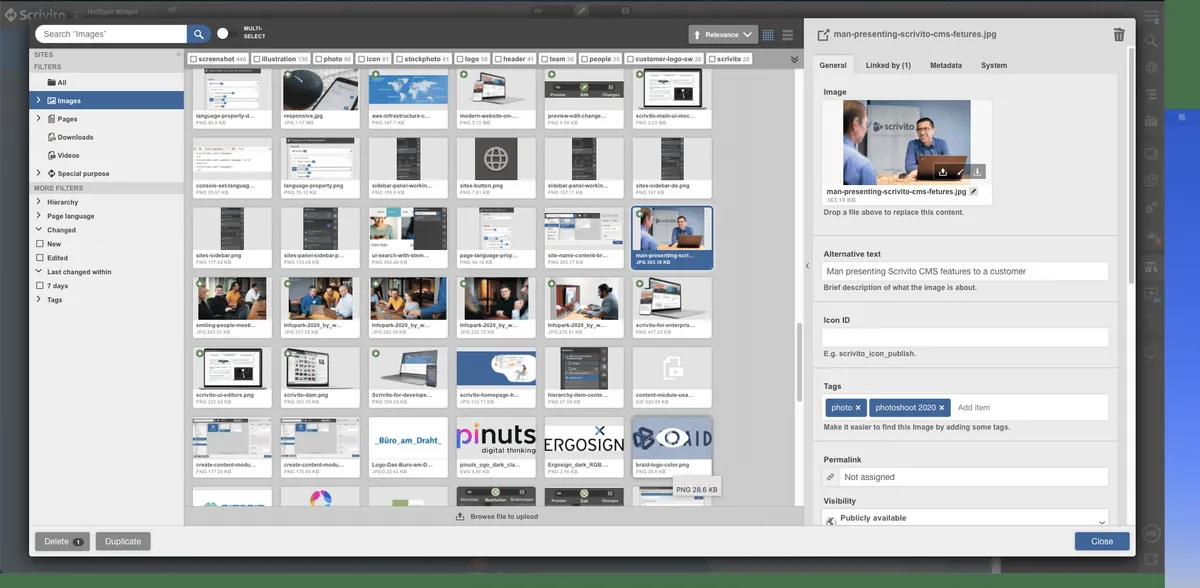The height and width of the screenshot is (588, 1200).
Task: Toggle the Multi-Select switch
Action: (x=222, y=34)
